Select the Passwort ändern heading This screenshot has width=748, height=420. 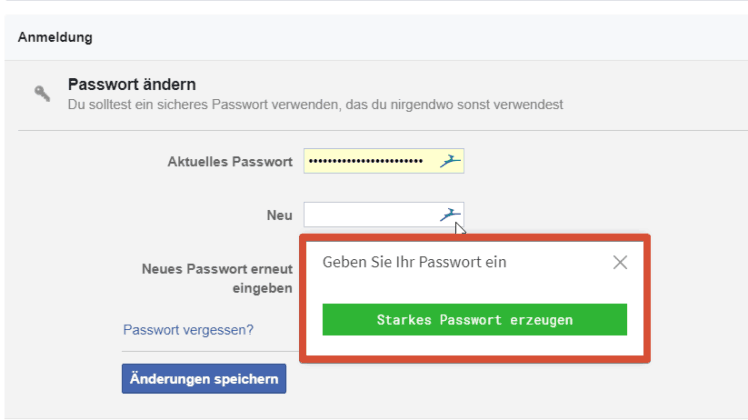(x=132, y=84)
